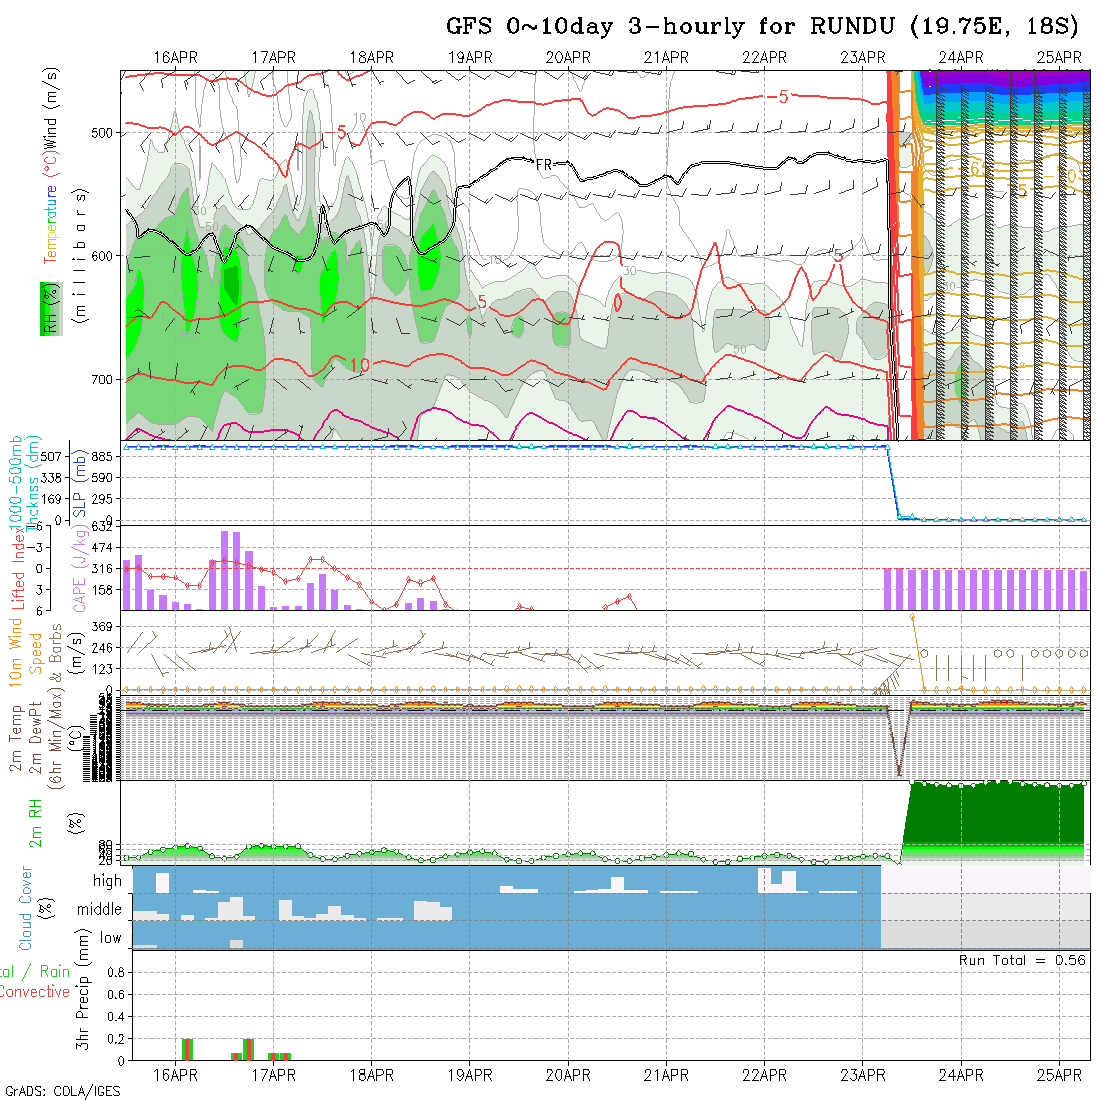The height and width of the screenshot is (1100, 1100).
Task: Select the '19APR' date label on the top axis
Action: point(470,58)
